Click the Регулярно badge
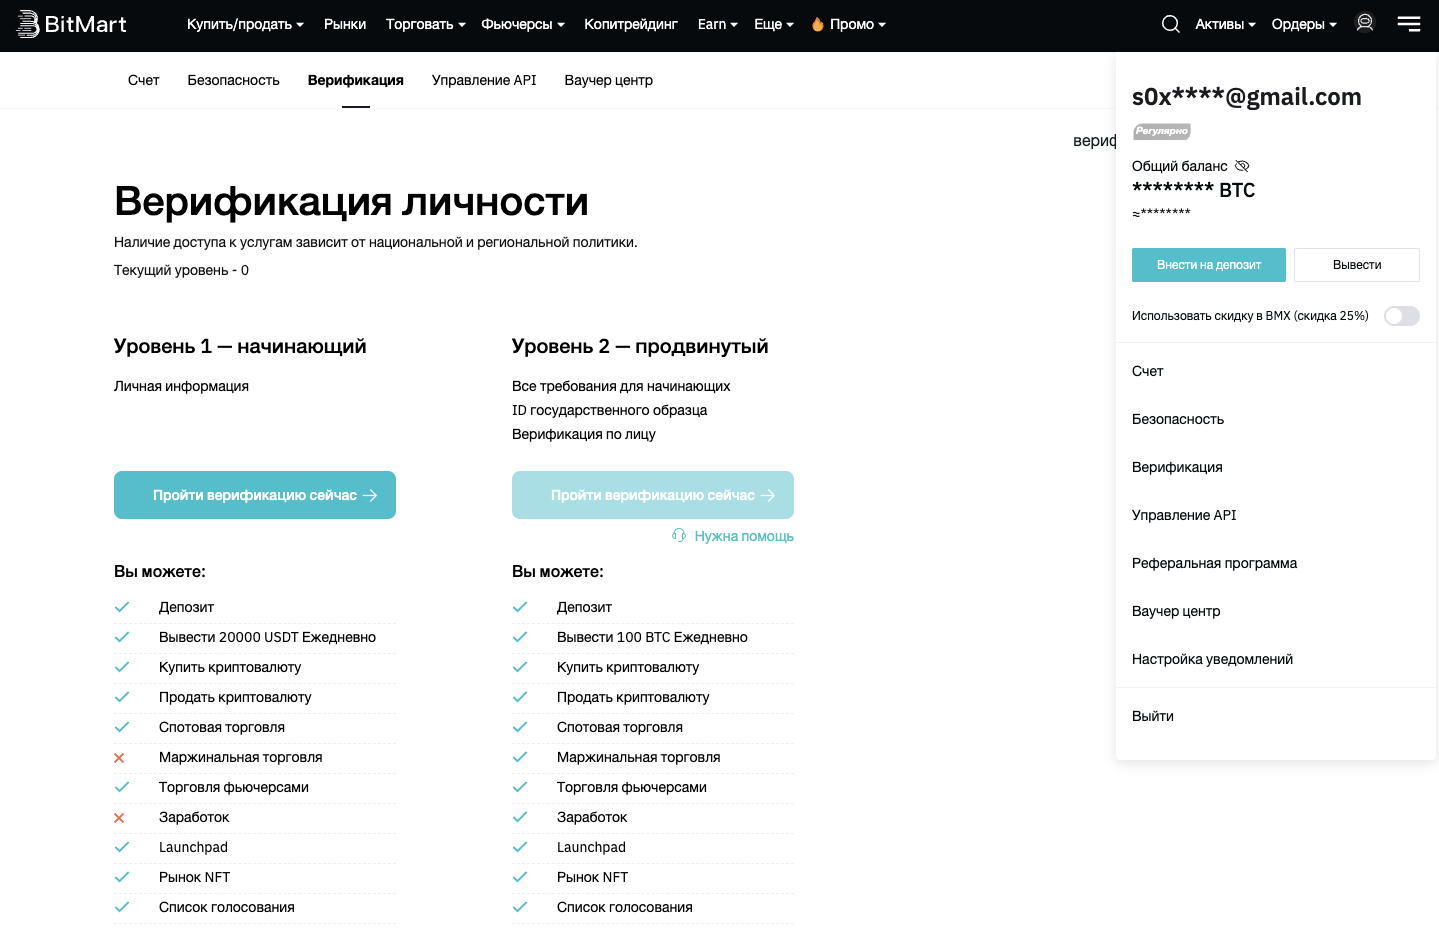This screenshot has width=1439, height=948. [1161, 131]
